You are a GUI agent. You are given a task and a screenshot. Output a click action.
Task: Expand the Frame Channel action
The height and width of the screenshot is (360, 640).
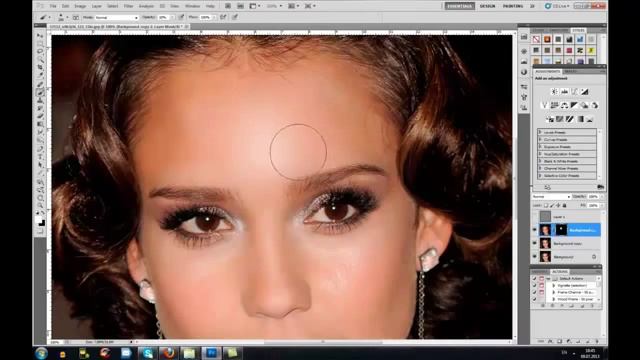coord(554,292)
